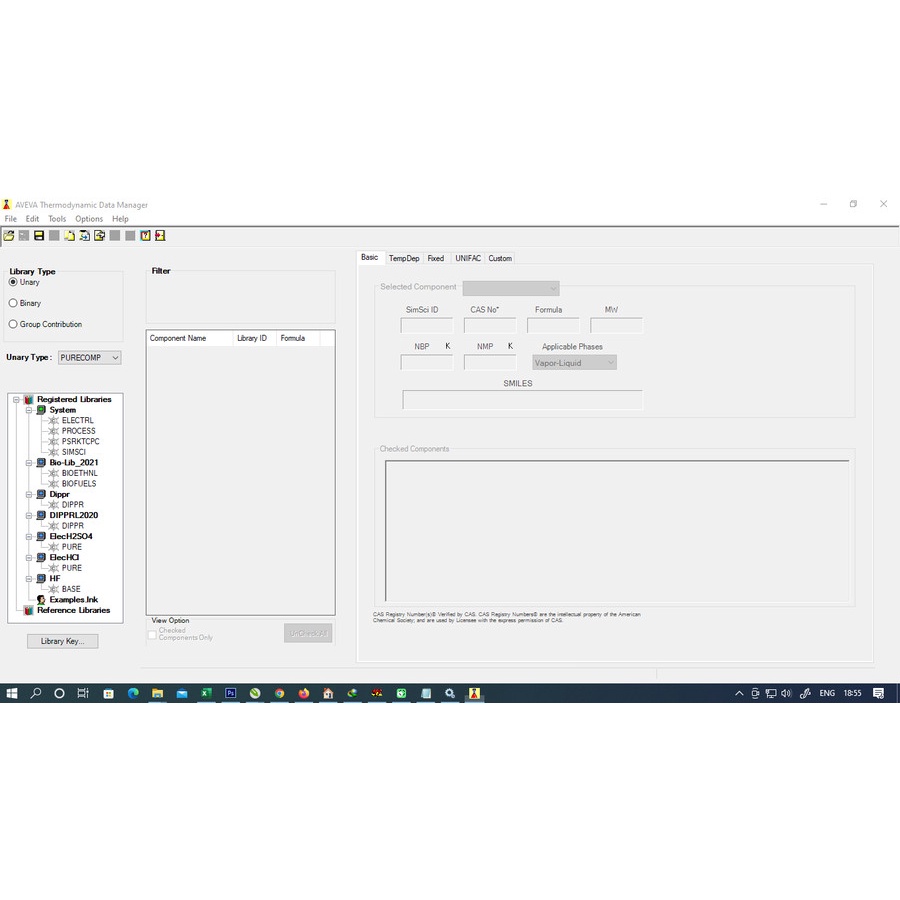The height and width of the screenshot is (900, 900).
Task: Open Excel from the Windows taskbar
Action: pyautogui.click(x=206, y=693)
